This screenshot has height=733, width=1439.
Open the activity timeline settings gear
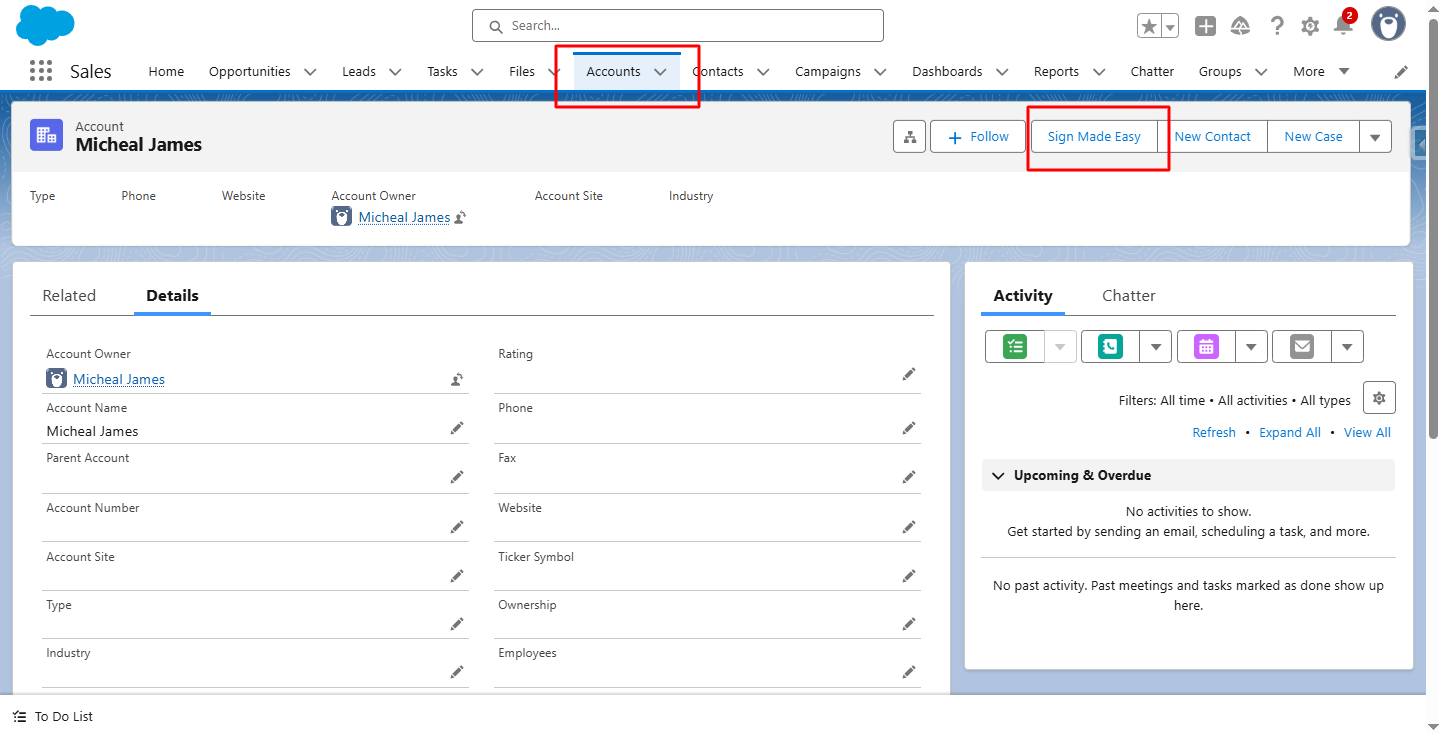point(1379,398)
